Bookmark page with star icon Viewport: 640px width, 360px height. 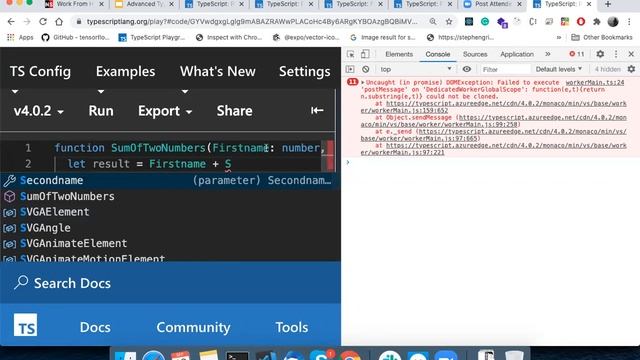coord(449,22)
